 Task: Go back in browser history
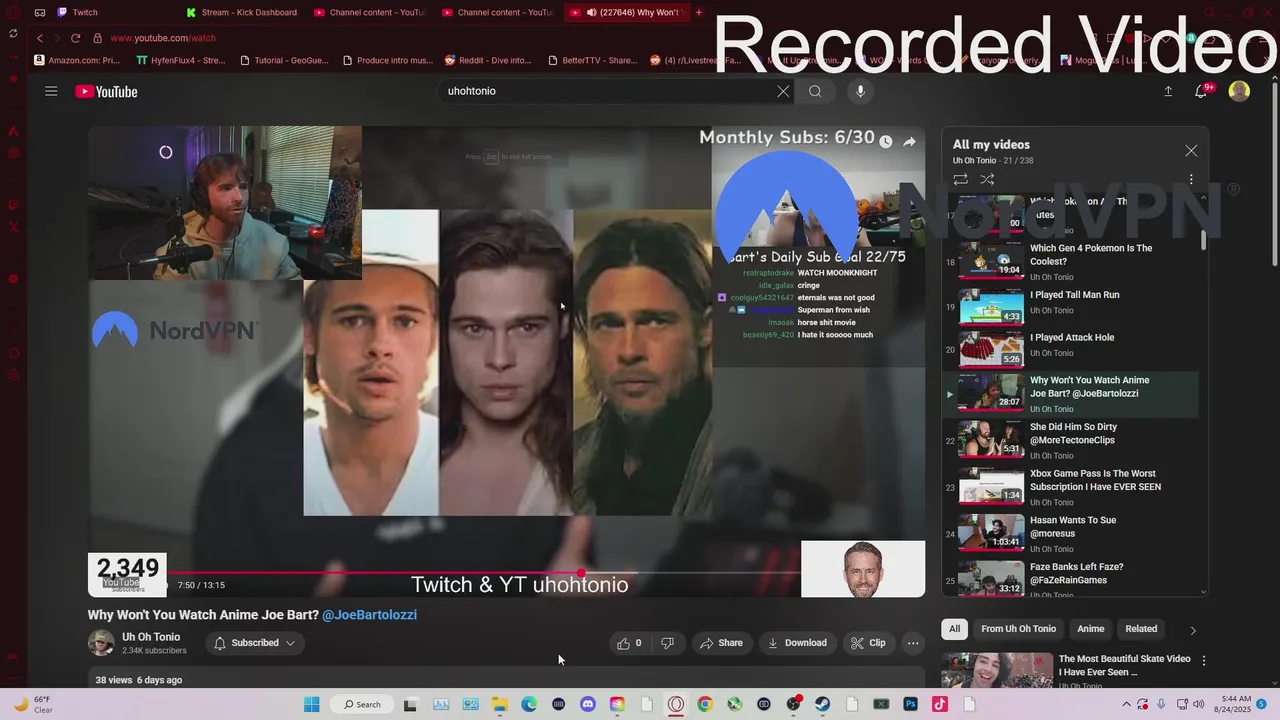coord(40,38)
